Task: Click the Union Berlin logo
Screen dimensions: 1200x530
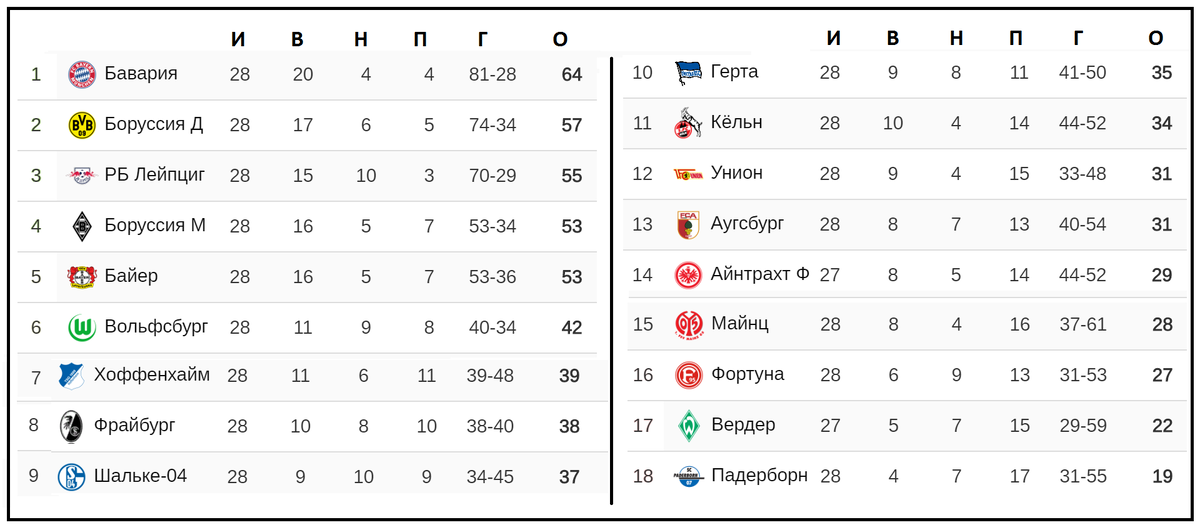Action: pyautogui.click(x=688, y=174)
